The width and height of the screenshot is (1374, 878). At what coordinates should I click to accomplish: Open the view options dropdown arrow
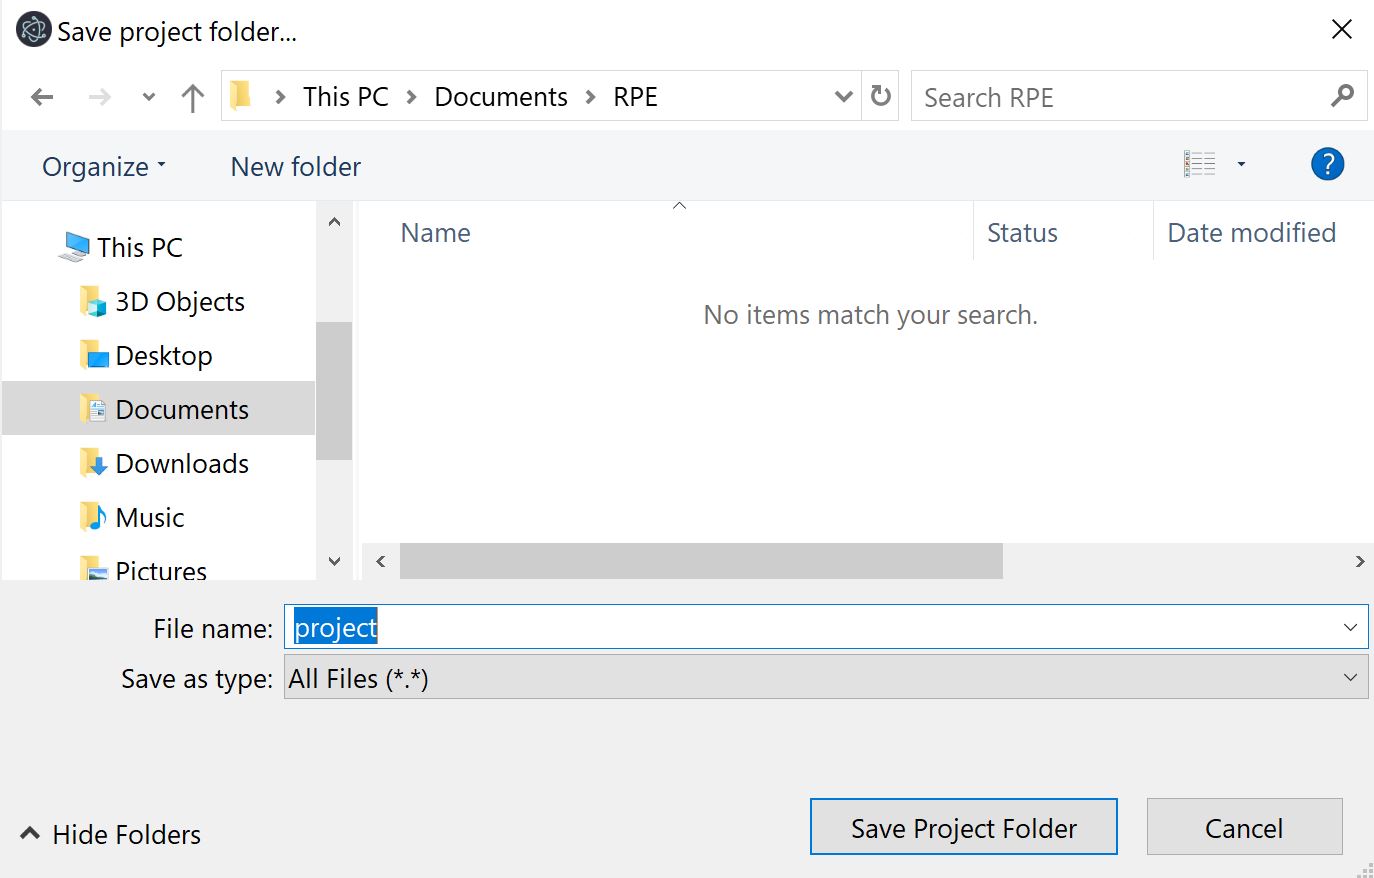click(x=1241, y=164)
